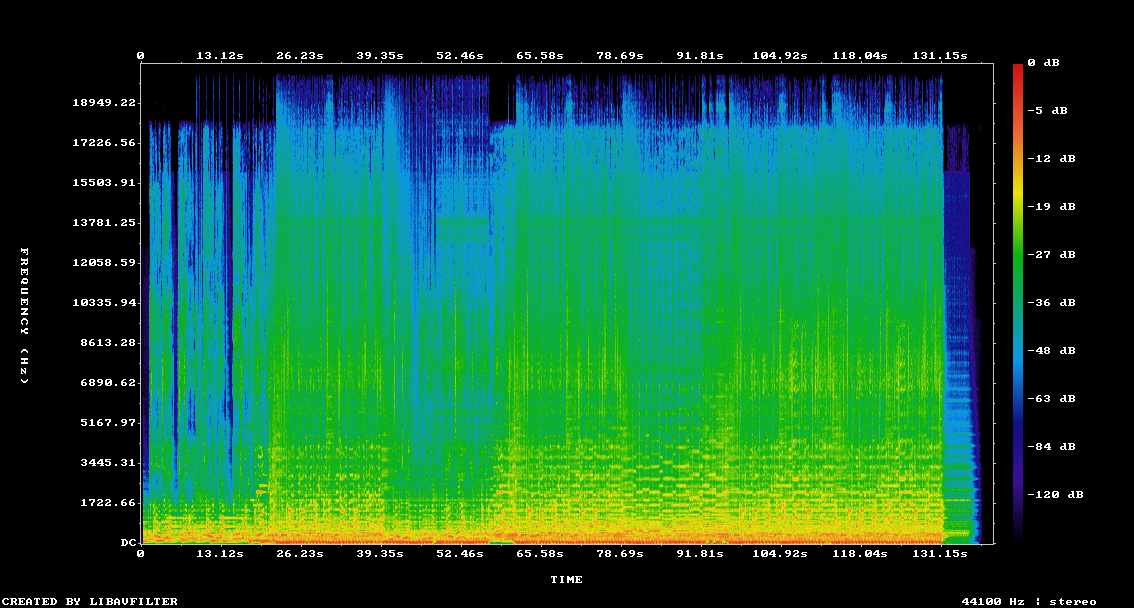Click the 18949.22 frequency axis label
Viewport: 1134px width, 608px height.
click(104, 103)
